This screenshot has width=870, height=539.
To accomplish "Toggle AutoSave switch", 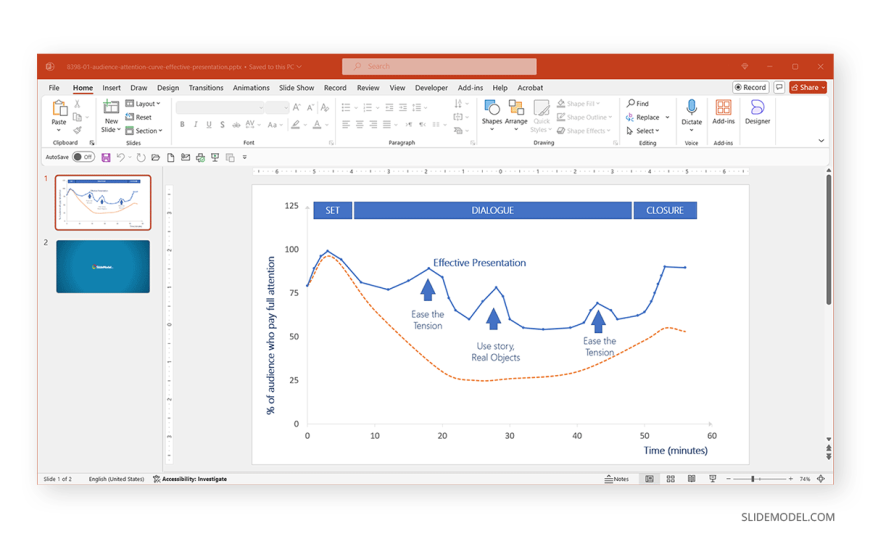I will click(x=83, y=157).
